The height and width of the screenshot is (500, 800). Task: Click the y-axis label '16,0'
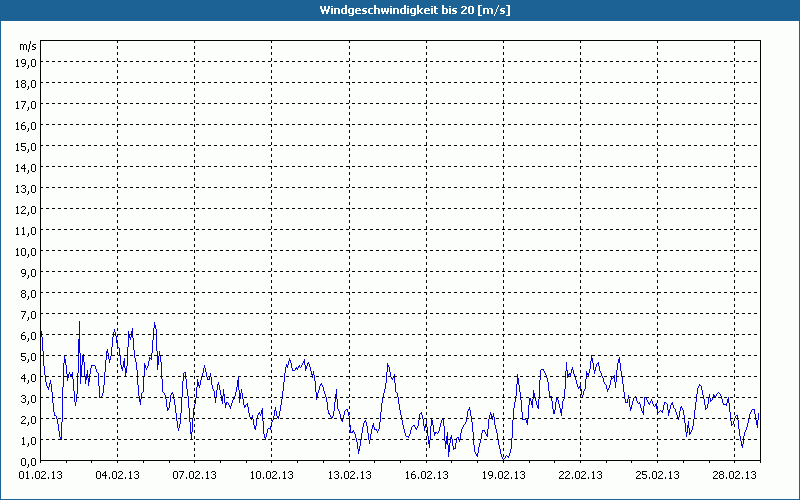click(28, 126)
